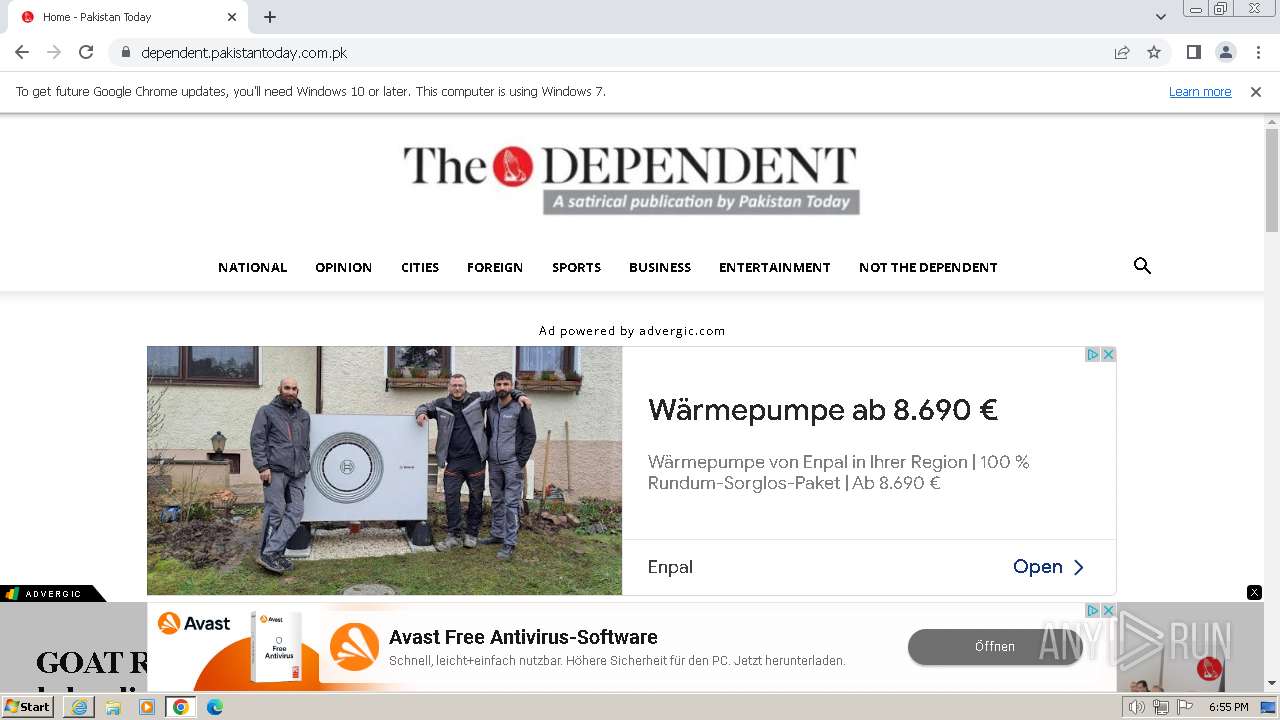Click the site padlock info icon

coord(125,52)
